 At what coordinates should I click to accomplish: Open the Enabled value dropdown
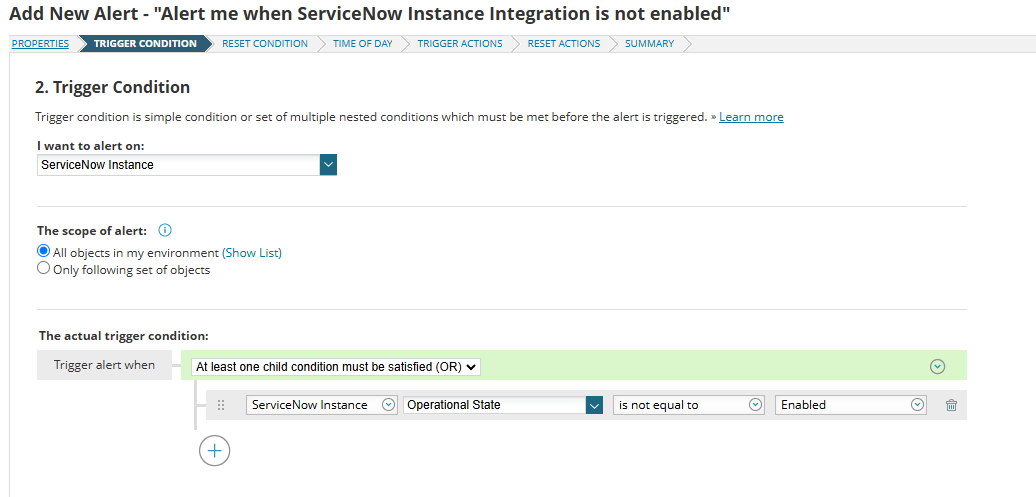[x=851, y=405]
